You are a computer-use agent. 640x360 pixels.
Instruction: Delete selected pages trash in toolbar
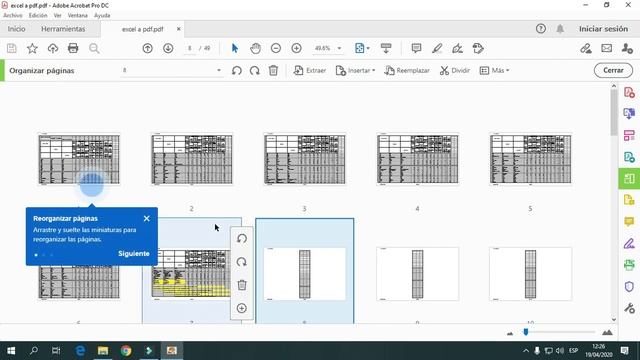(273, 70)
